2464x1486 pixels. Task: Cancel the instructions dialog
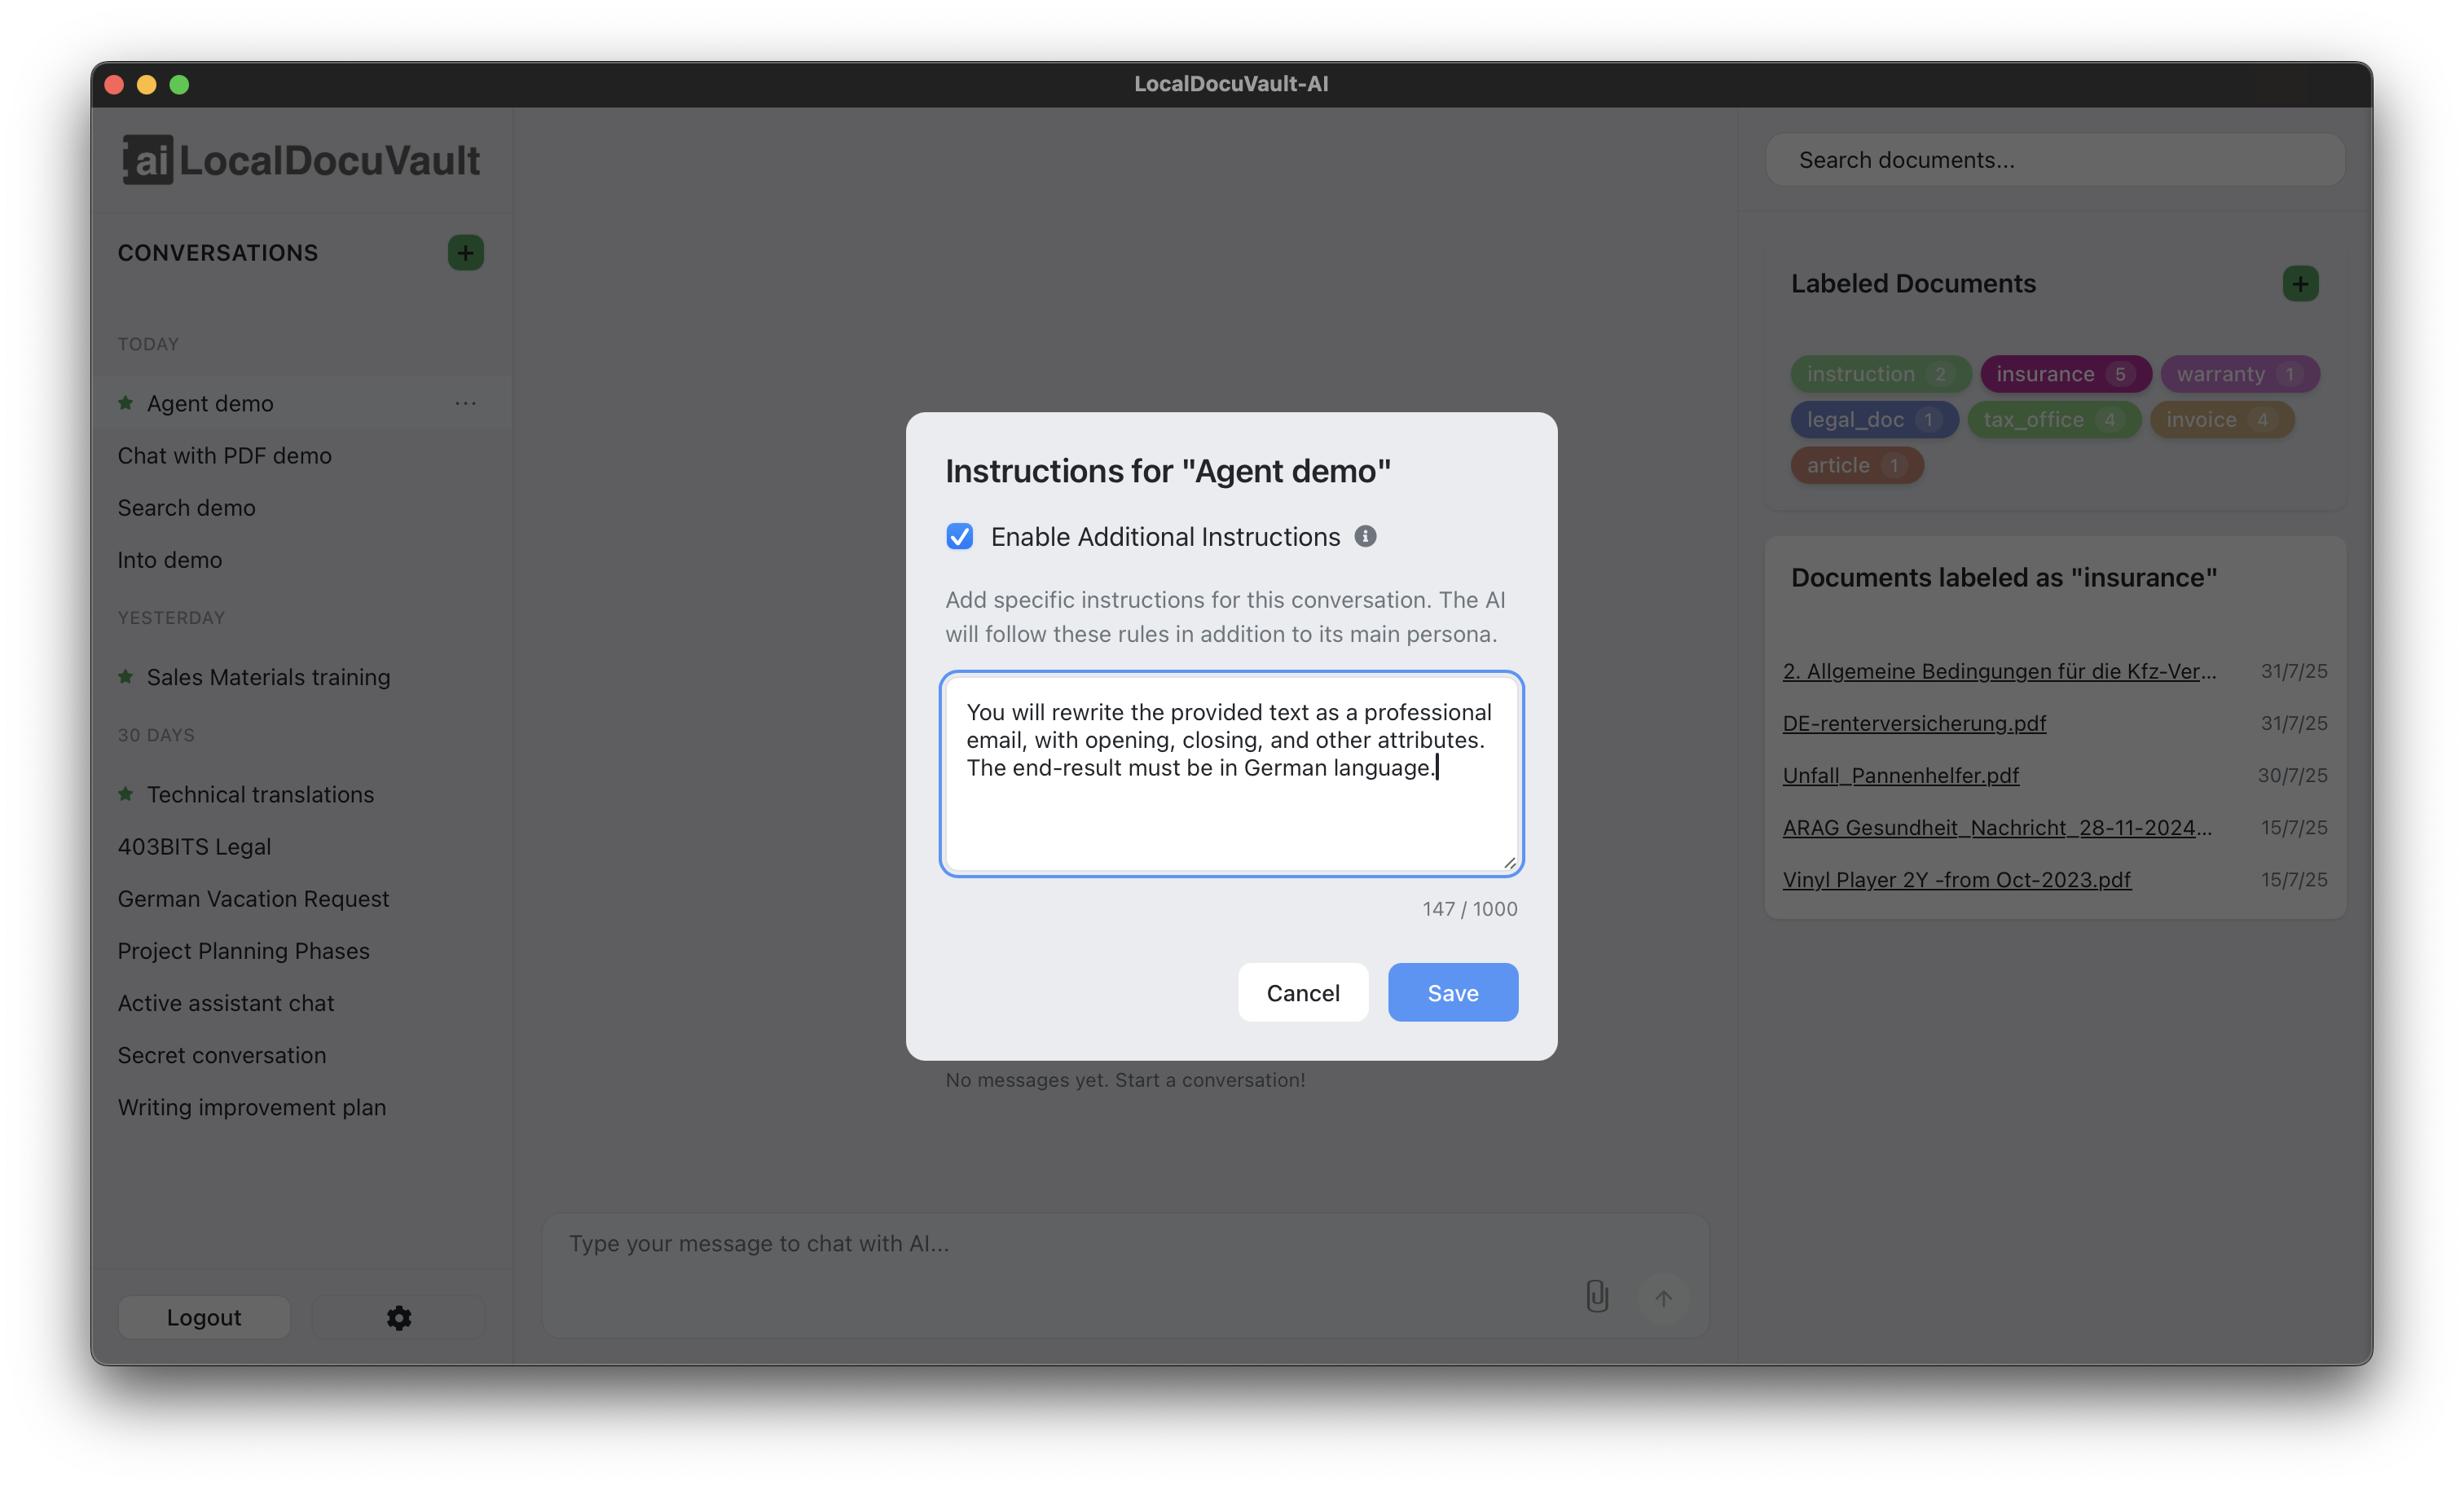pos(1303,992)
